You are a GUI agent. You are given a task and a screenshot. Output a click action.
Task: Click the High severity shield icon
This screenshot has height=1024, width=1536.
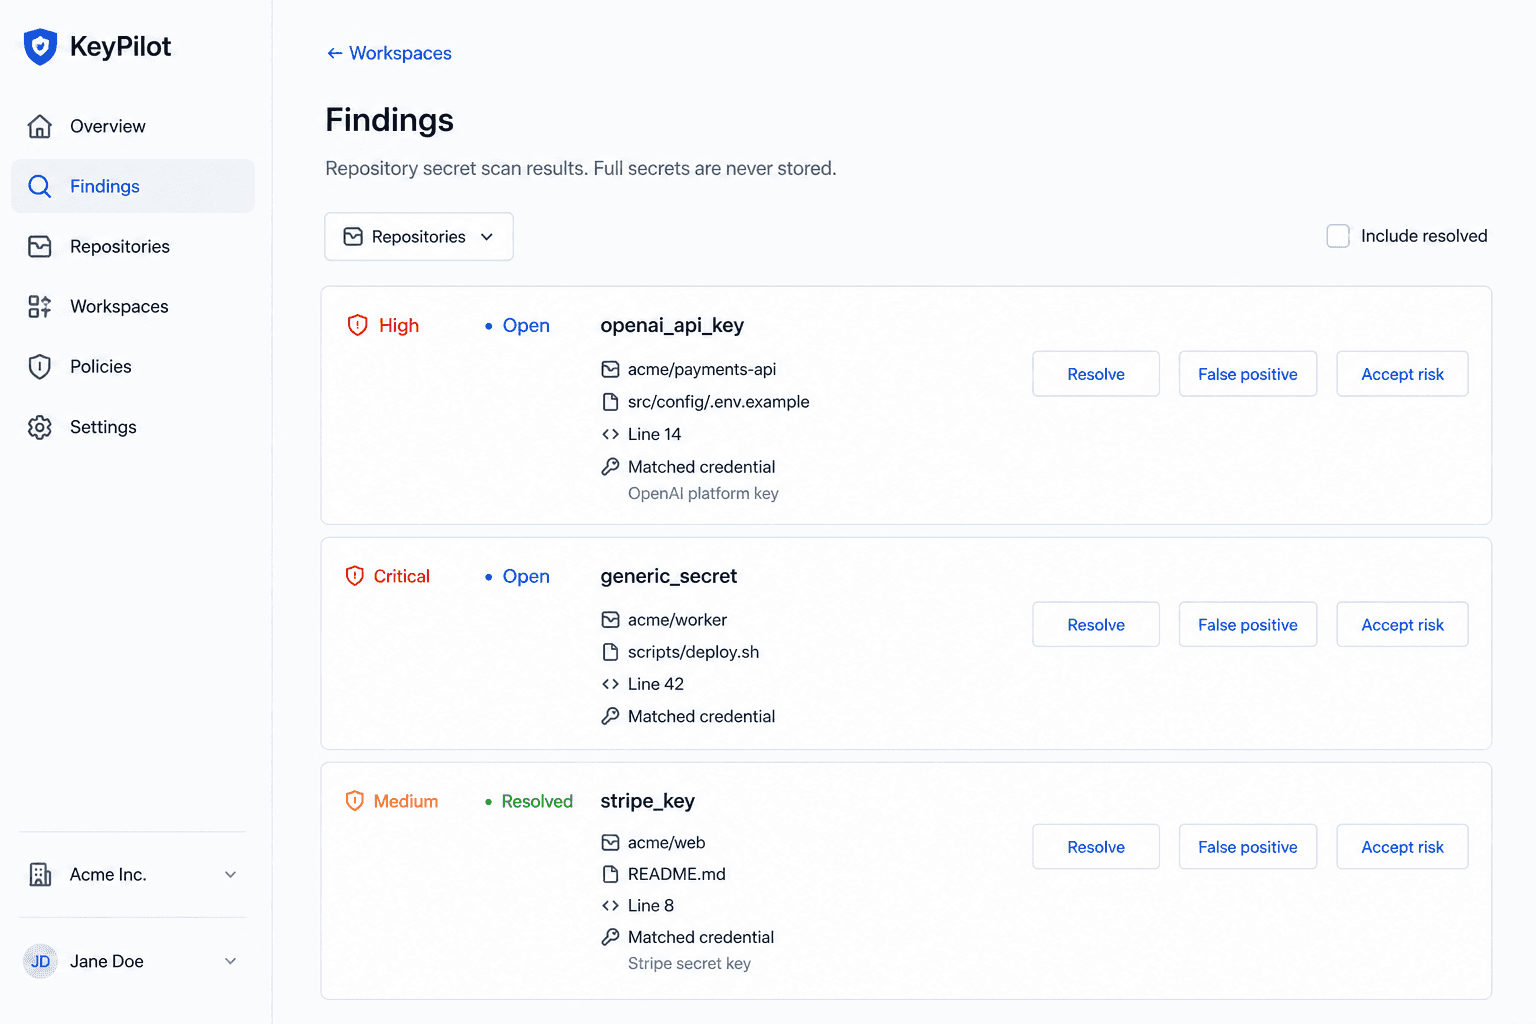pyautogui.click(x=357, y=325)
